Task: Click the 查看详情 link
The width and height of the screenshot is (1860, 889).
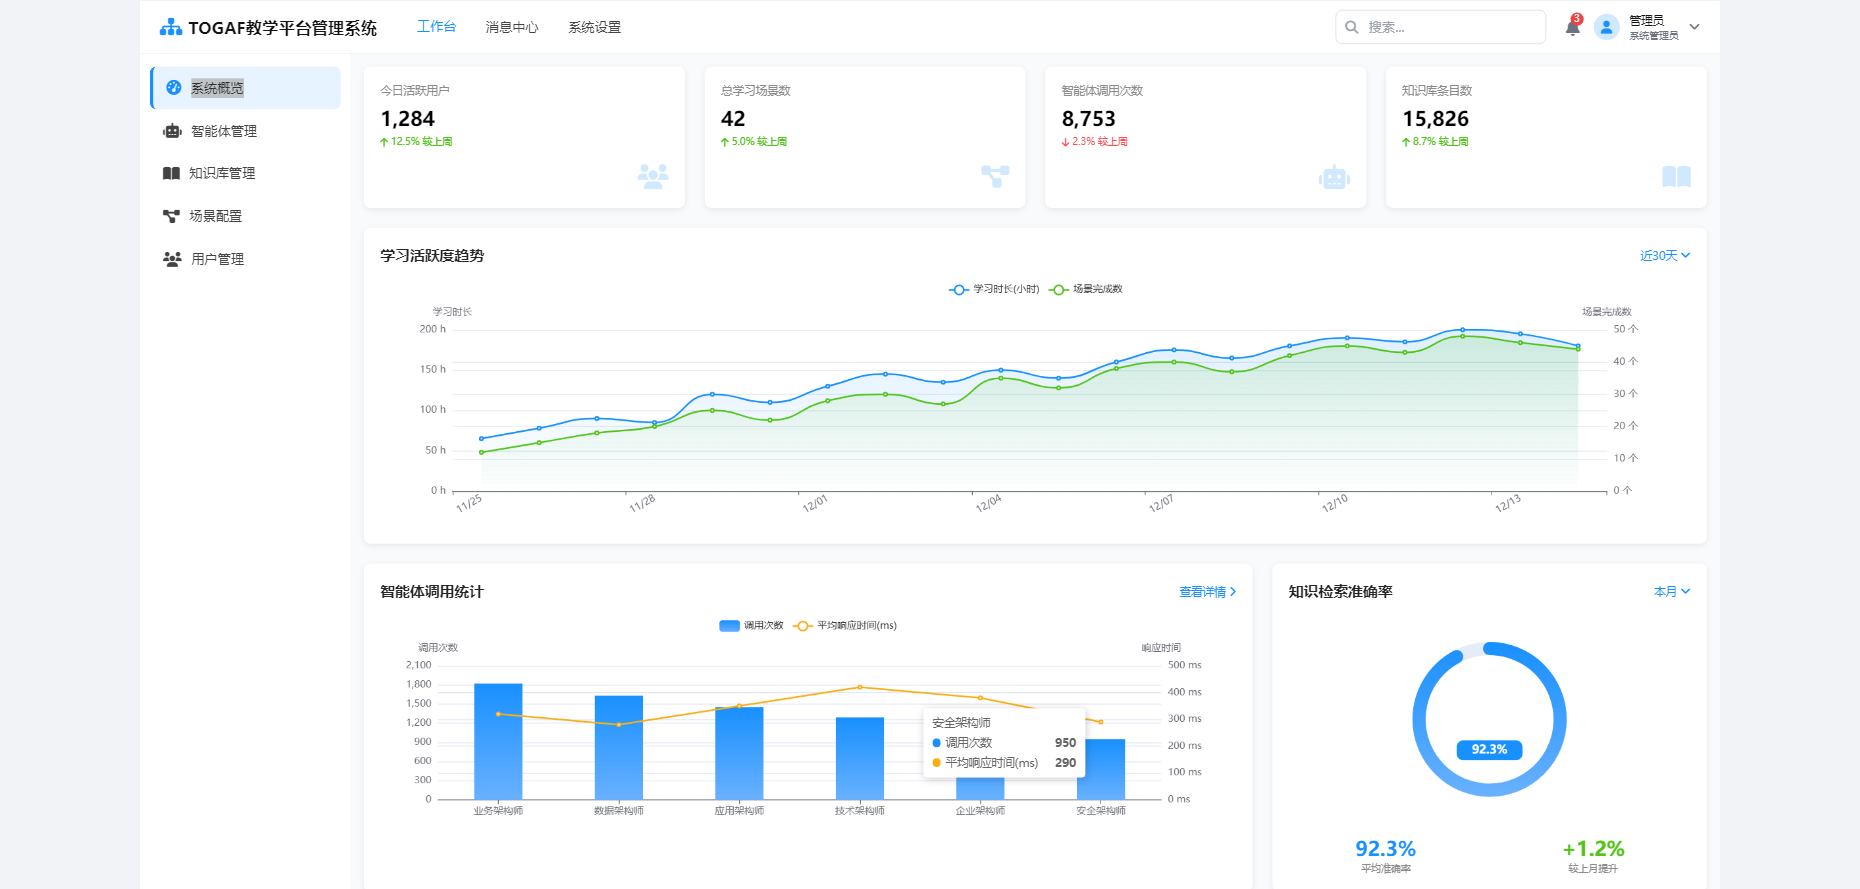Action: point(1207,592)
